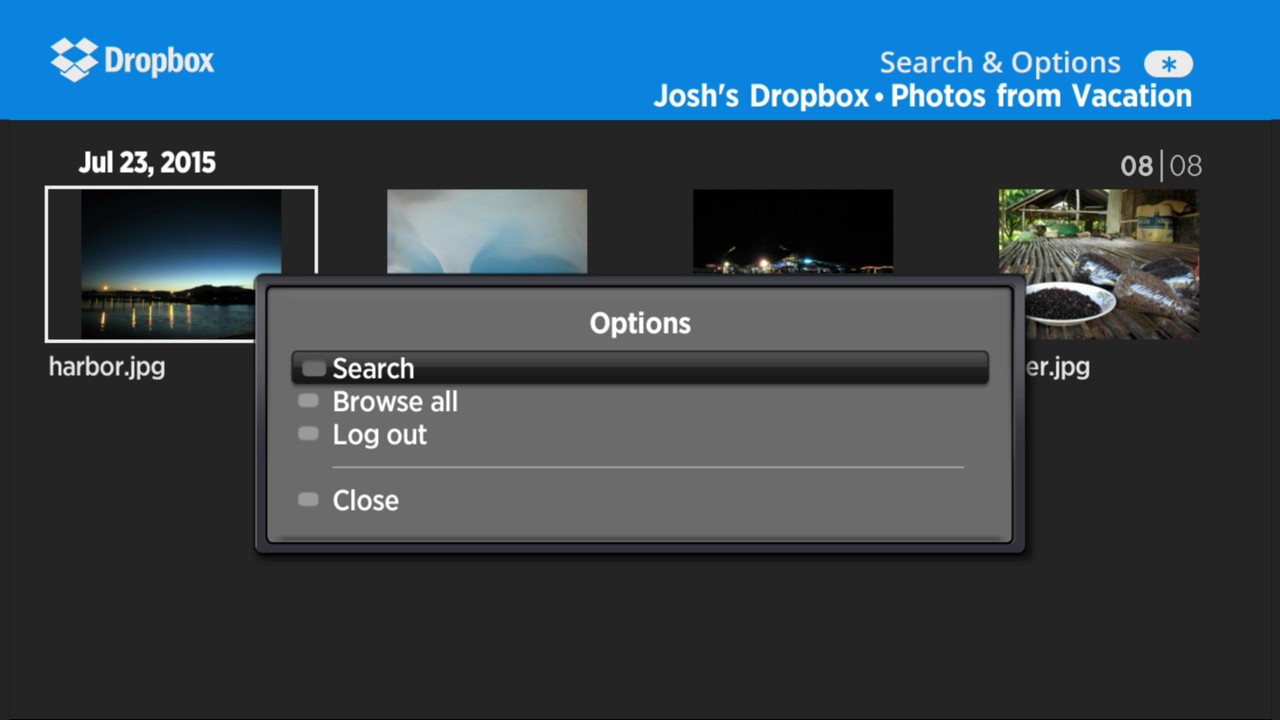1280x720 pixels.
Task: Click the harbor.jpg filename label
Action: [107, 367]
